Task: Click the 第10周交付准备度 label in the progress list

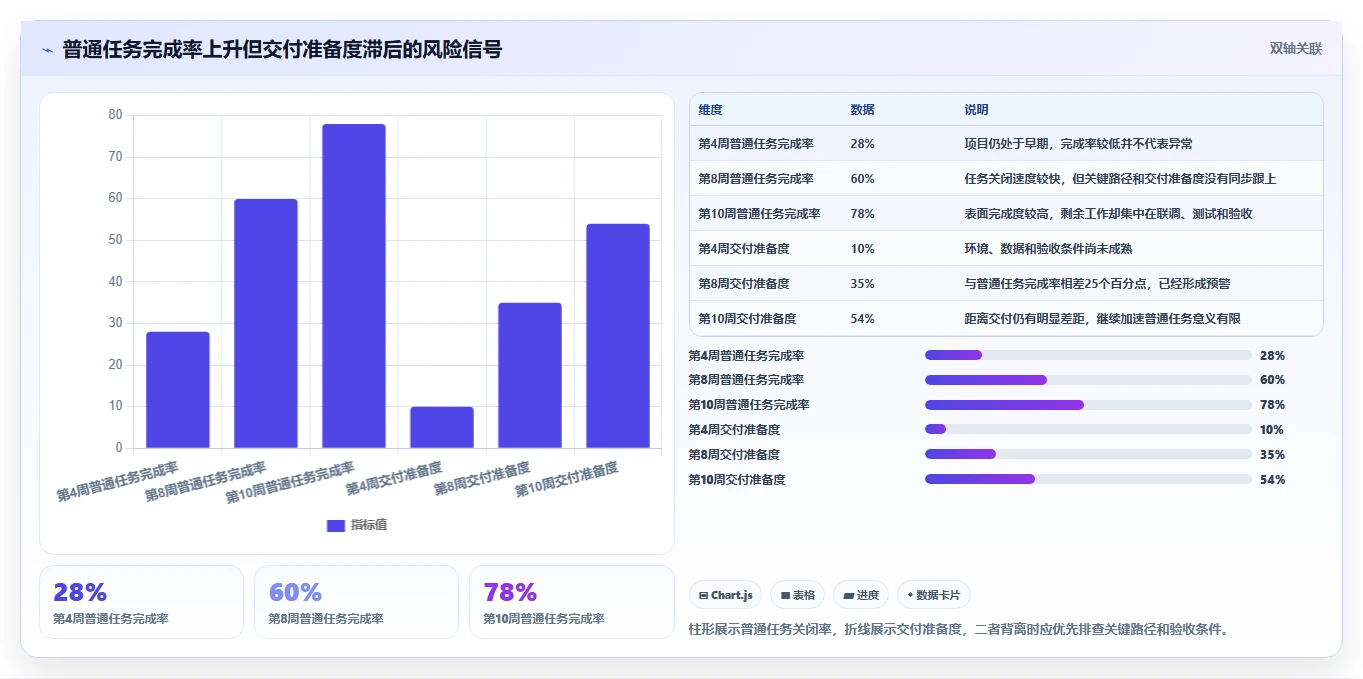Action: tap(737, 479)
